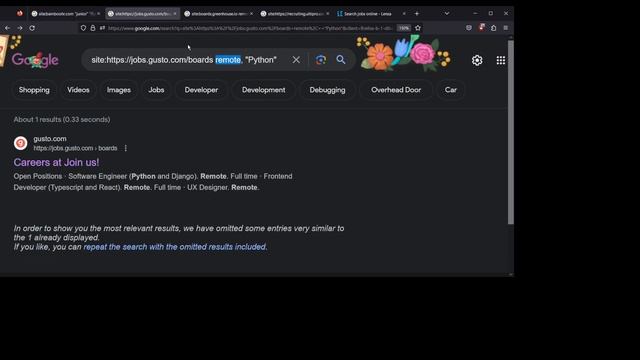Select the Car filter chip
The image size is (640, 360).
tap(451, 90)
